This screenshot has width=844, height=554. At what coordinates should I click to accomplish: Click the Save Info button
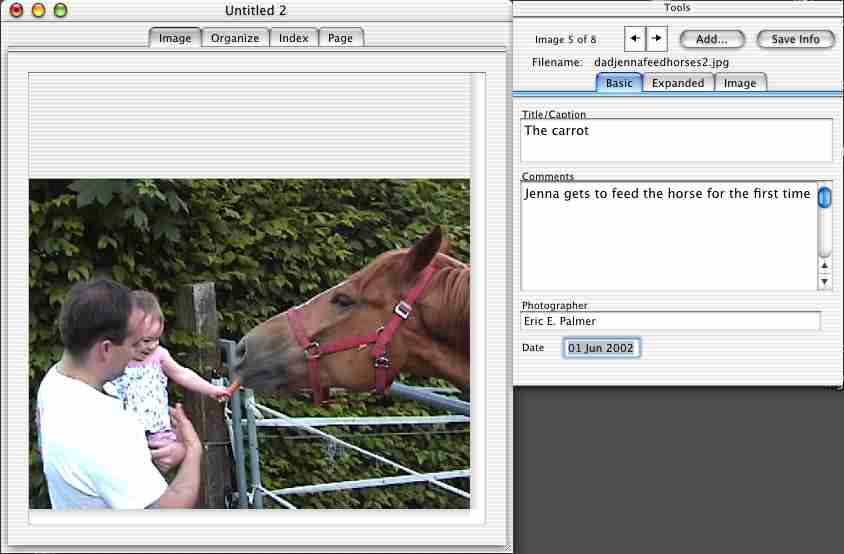(795, 39)
